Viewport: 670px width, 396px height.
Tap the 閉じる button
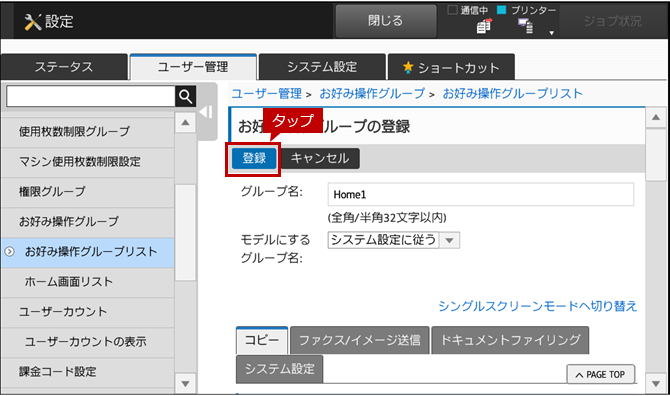point(386,21)
